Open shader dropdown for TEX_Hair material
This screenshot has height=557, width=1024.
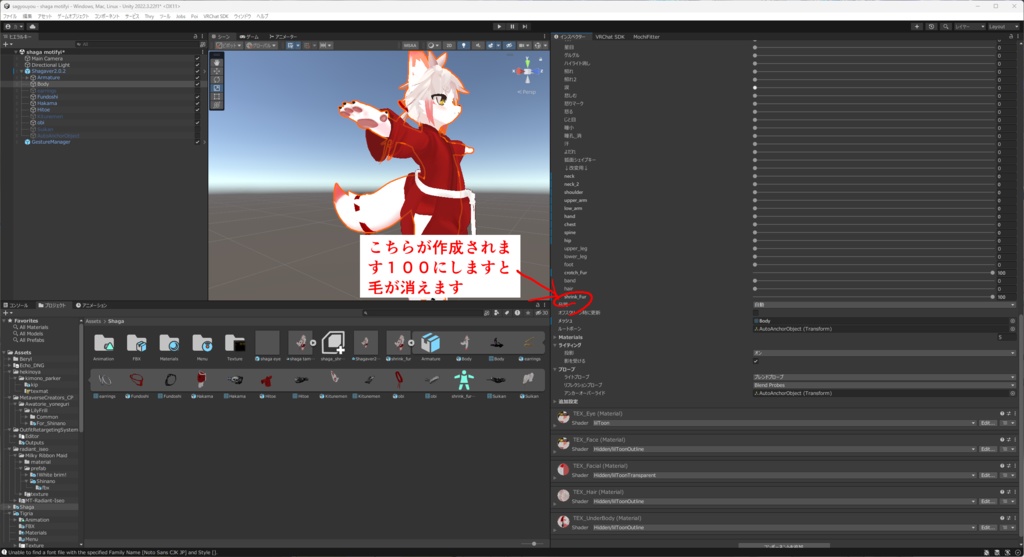pos(784,501)
